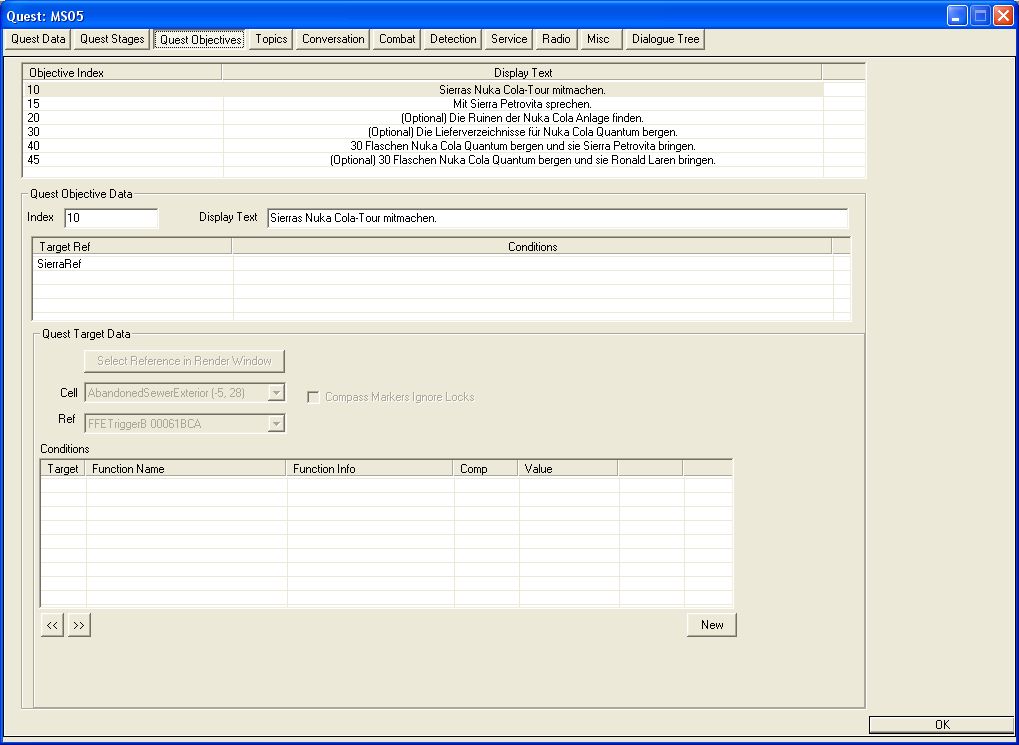The height and width of the screenshot is (745, 1019).
Task: Click the objectives list Display Text column header
Action: 522,73
